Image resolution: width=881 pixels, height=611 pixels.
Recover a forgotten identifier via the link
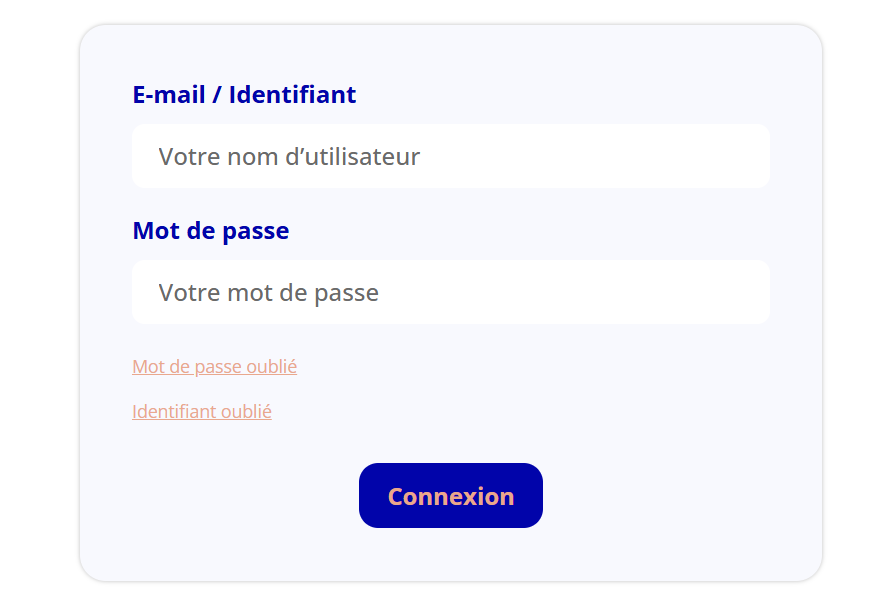point(202,412)
